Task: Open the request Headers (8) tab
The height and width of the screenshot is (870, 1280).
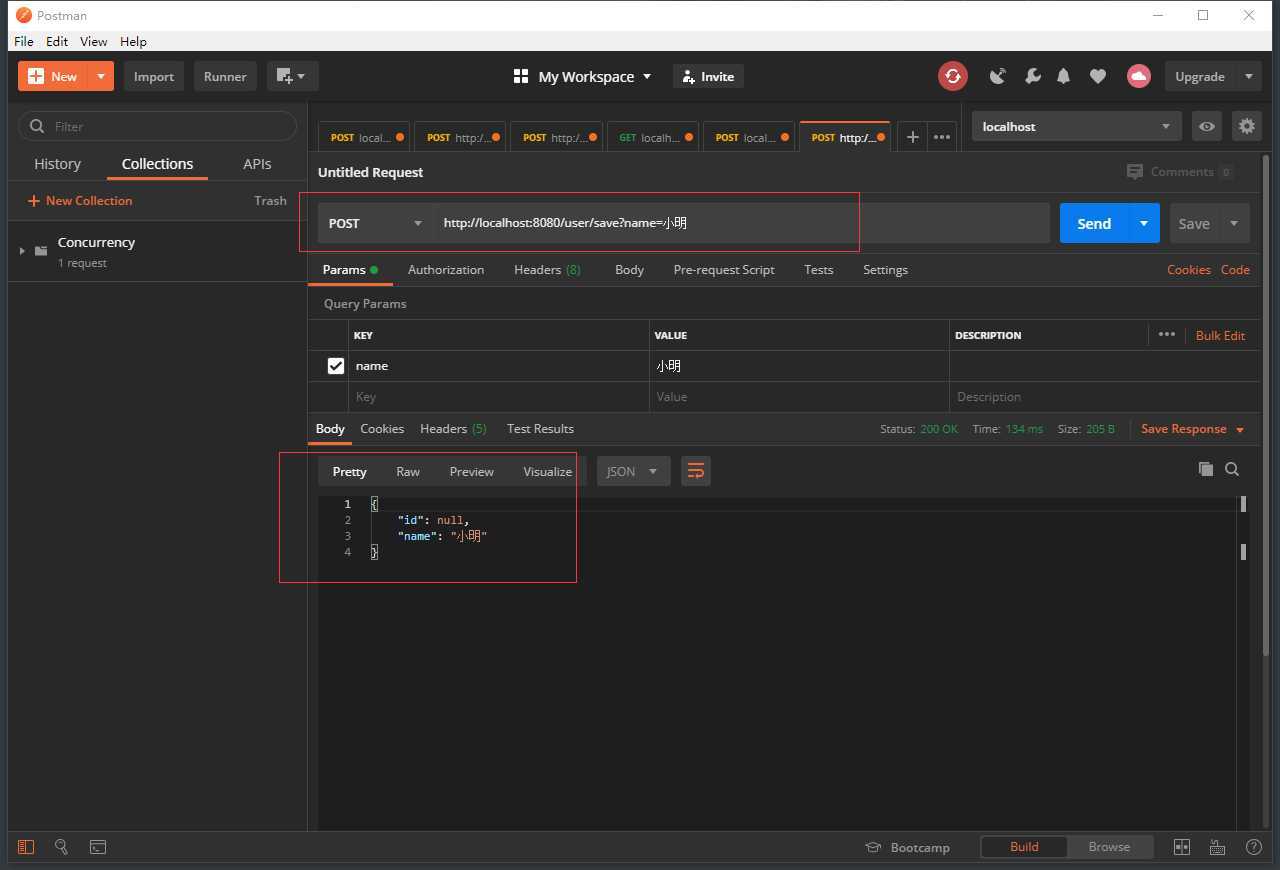Action: [547, 269]
